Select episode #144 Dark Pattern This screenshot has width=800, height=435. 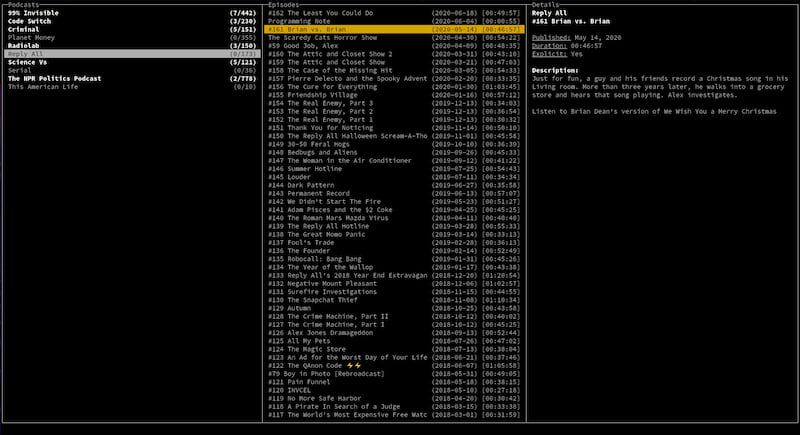point(394,185)
